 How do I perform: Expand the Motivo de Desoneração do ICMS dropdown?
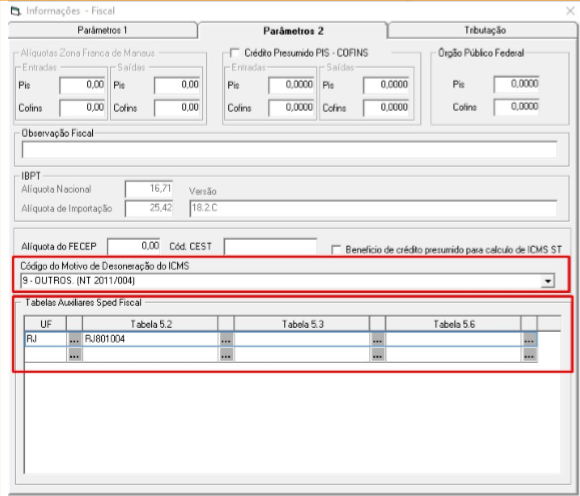click(x=547, y=281)
